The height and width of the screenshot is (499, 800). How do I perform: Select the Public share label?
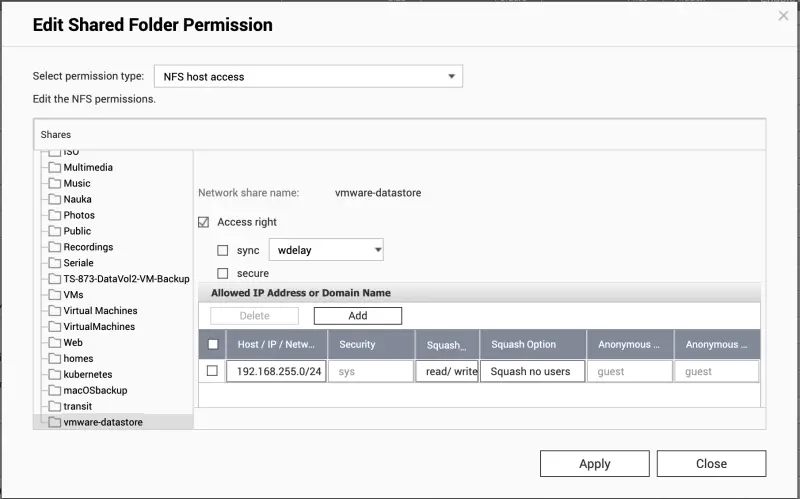[x=77, y=231]
